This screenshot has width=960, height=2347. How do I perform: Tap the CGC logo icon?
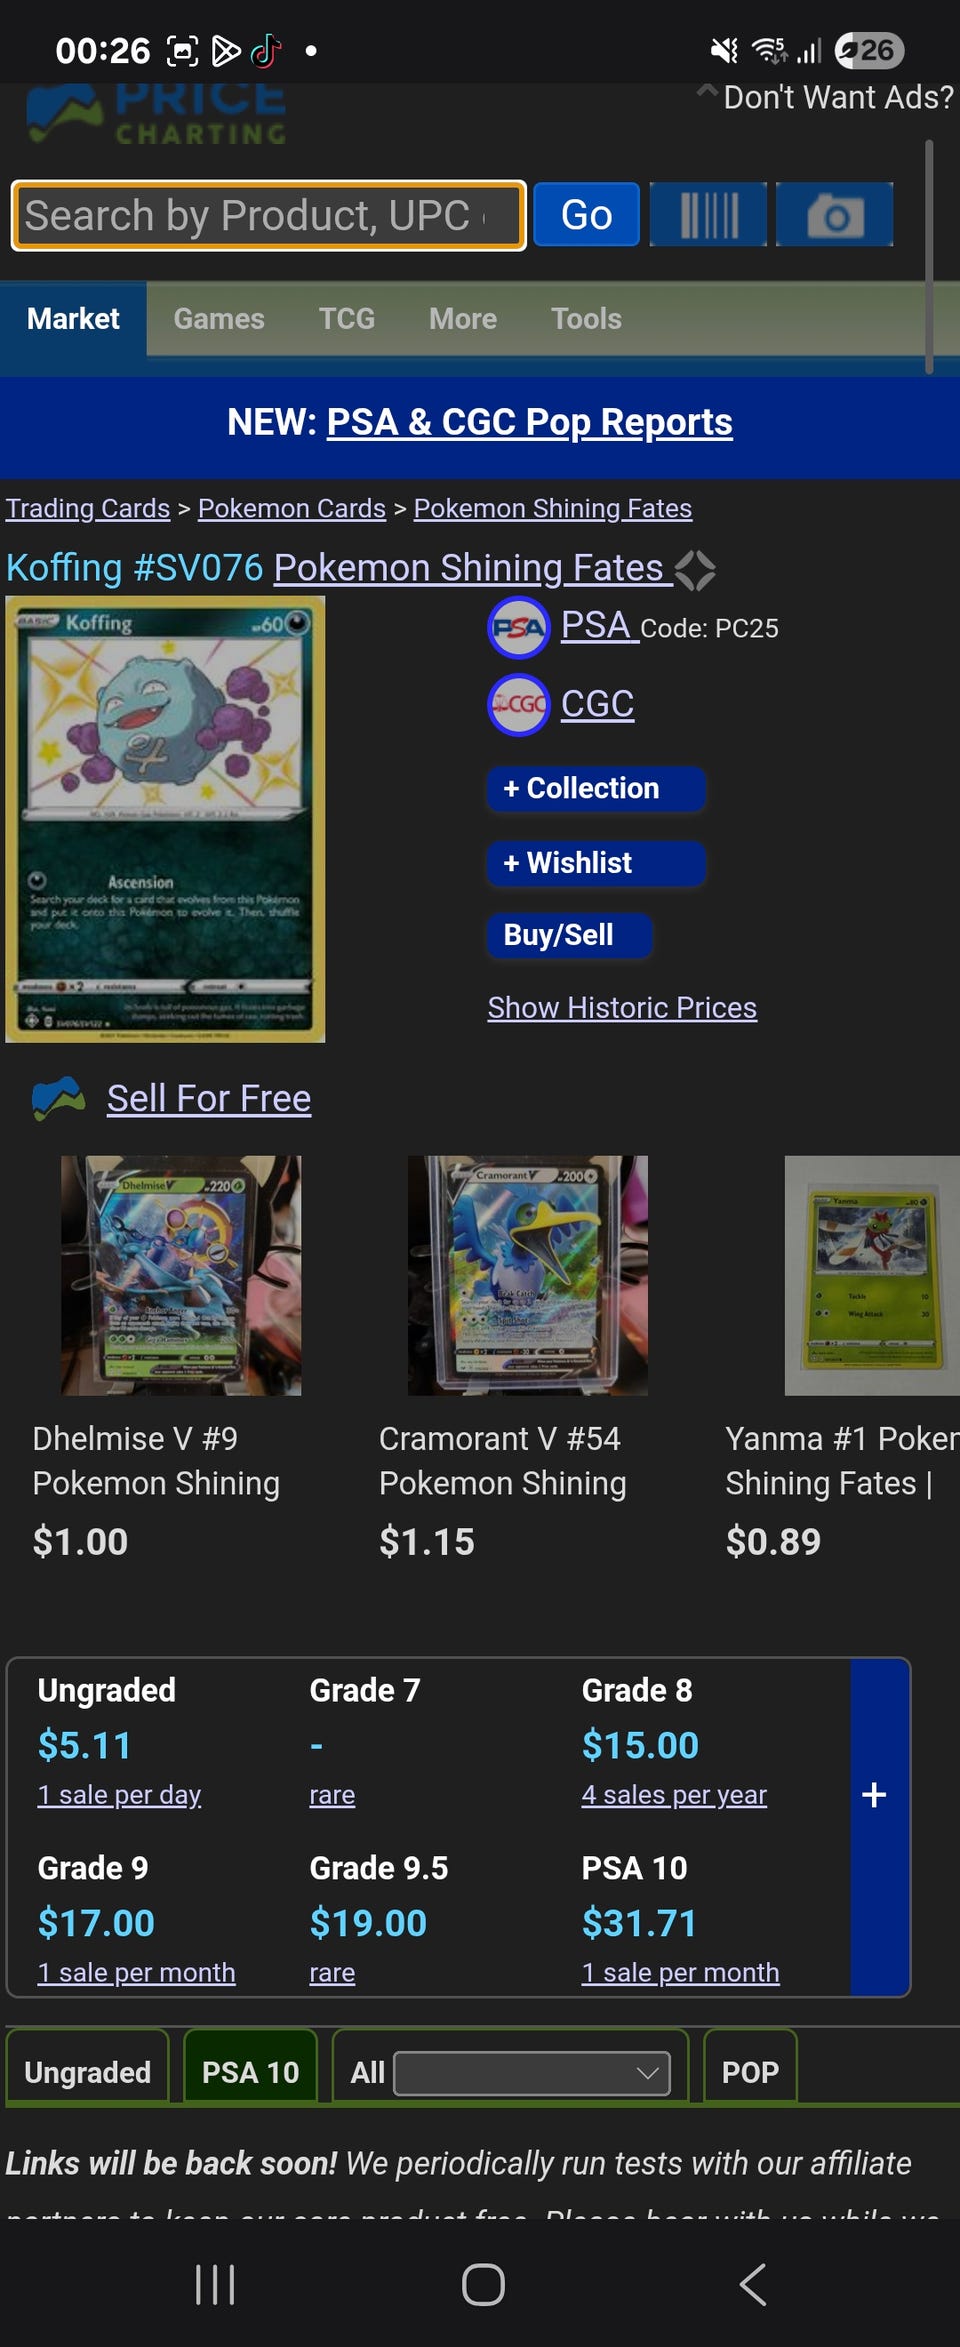518,704
